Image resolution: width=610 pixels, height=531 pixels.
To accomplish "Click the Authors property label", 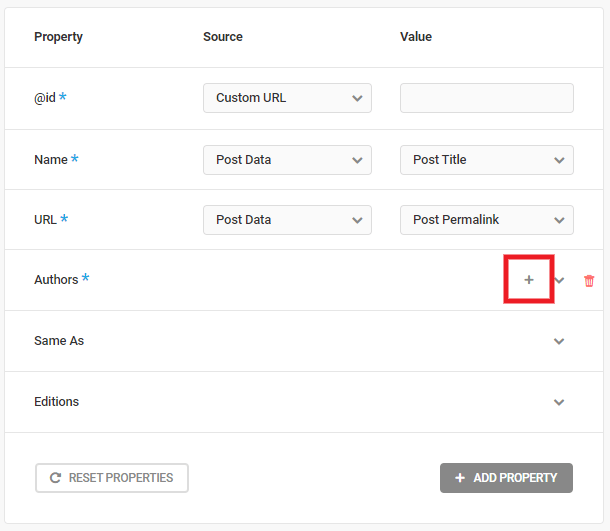I will pos(56,279).
